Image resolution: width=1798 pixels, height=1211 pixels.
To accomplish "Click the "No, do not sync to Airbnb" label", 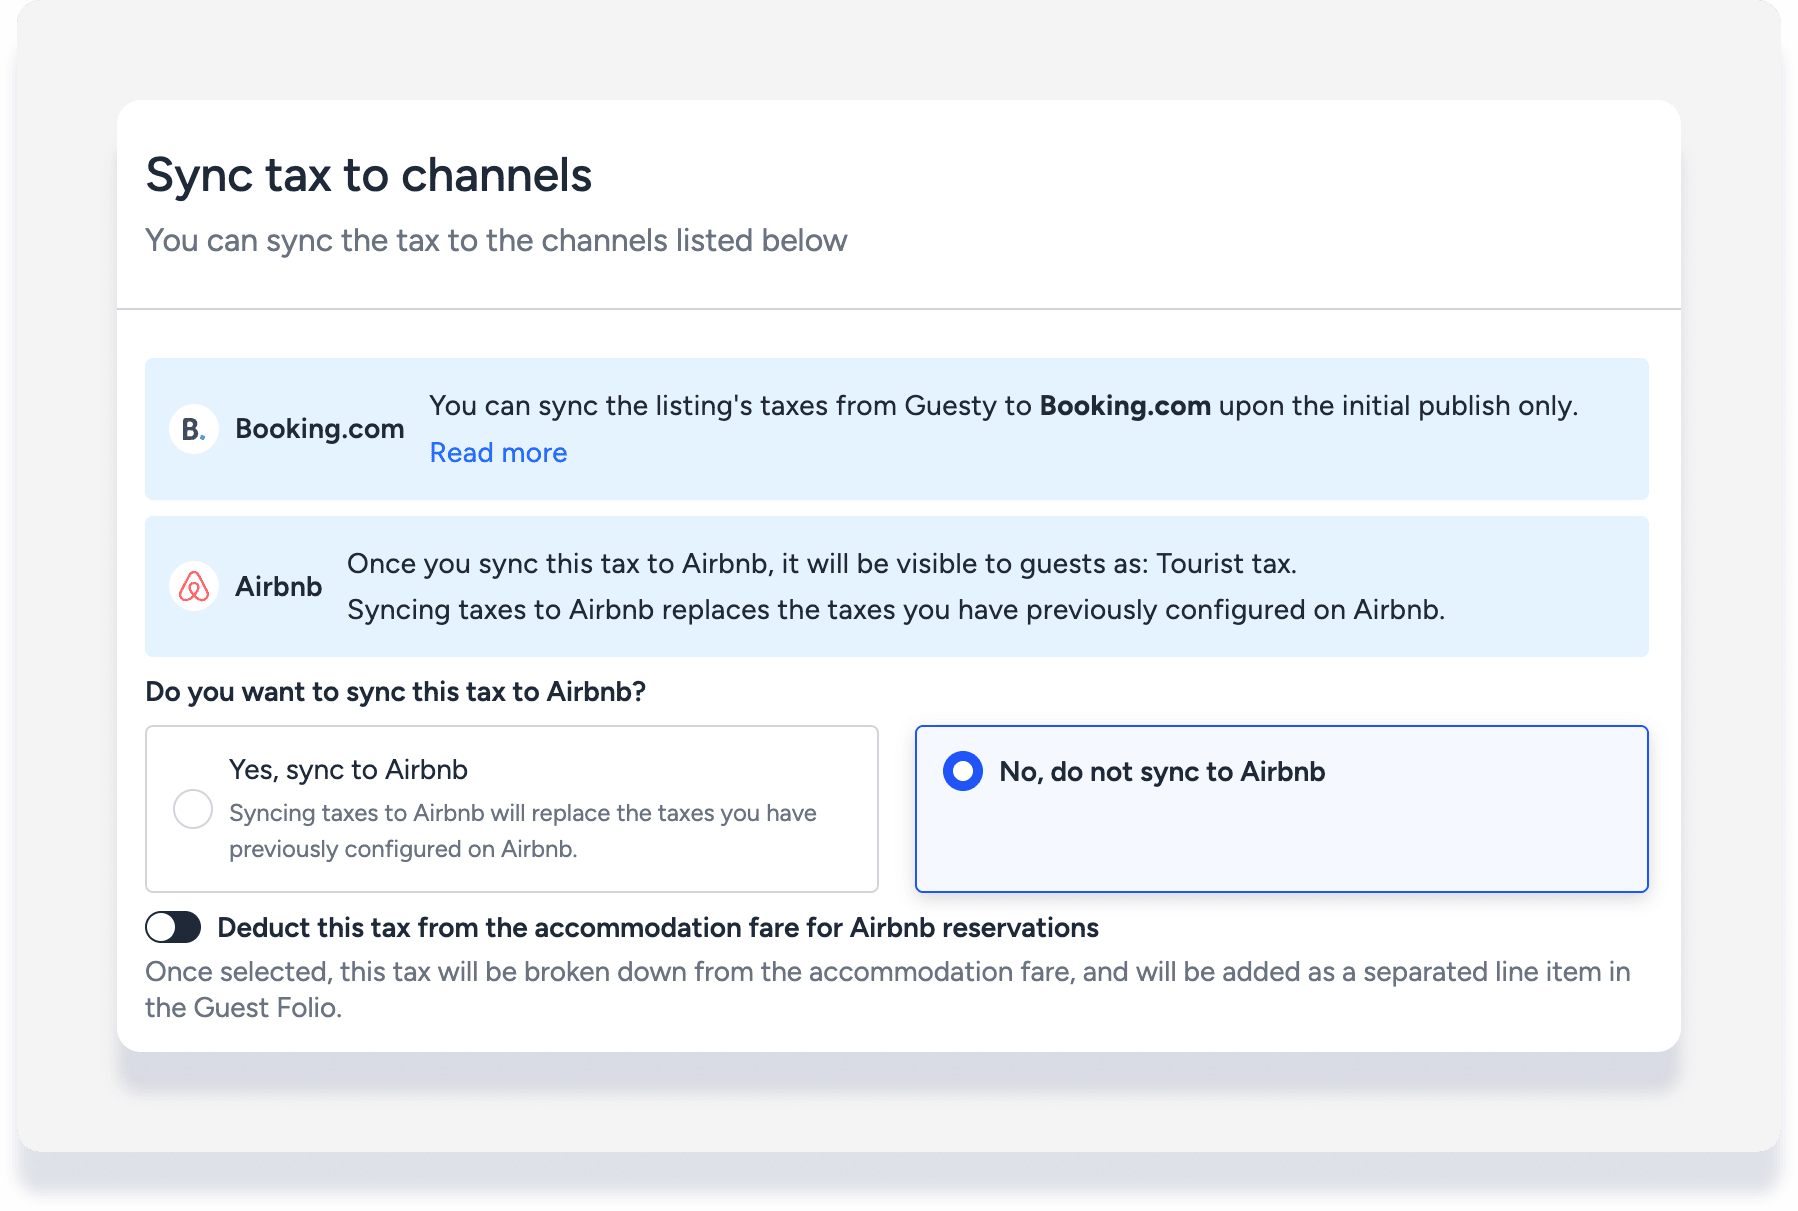I will click(x=1162, y=772).
